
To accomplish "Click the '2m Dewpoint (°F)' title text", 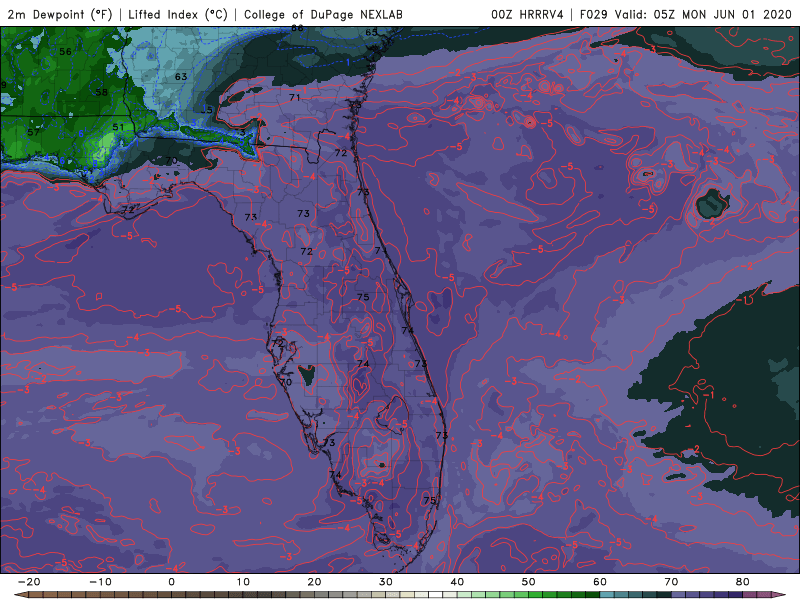I will 60,14.
